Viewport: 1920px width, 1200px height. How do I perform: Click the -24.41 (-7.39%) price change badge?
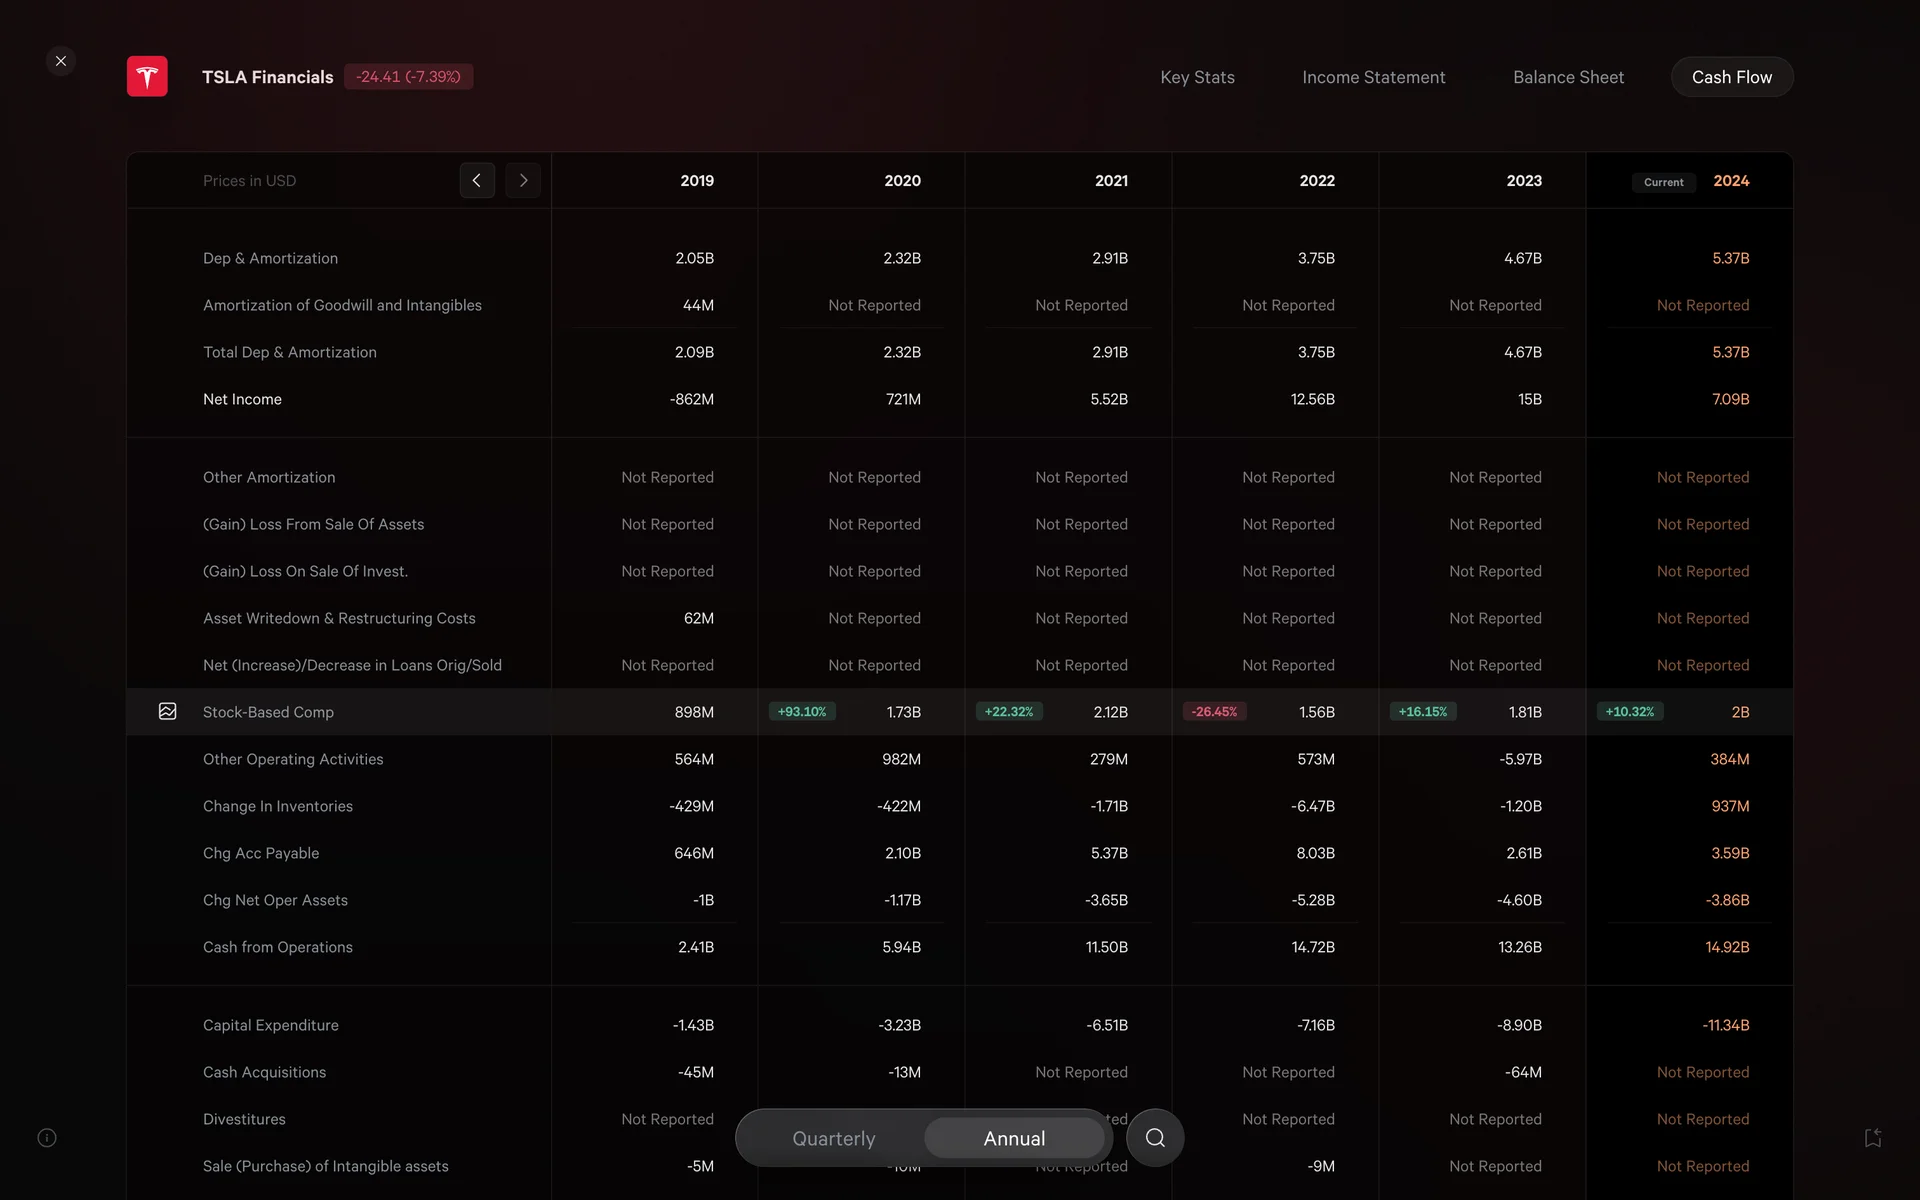point(408,77)
